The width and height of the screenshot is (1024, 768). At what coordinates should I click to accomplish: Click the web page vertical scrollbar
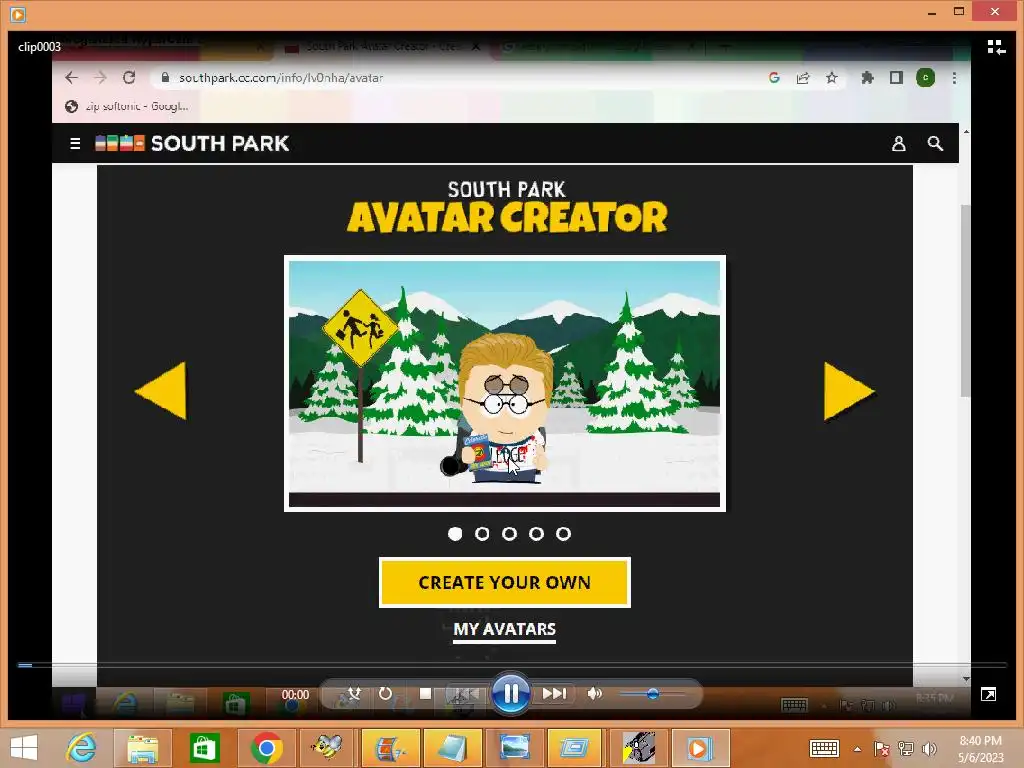click(x=965, y=300)
